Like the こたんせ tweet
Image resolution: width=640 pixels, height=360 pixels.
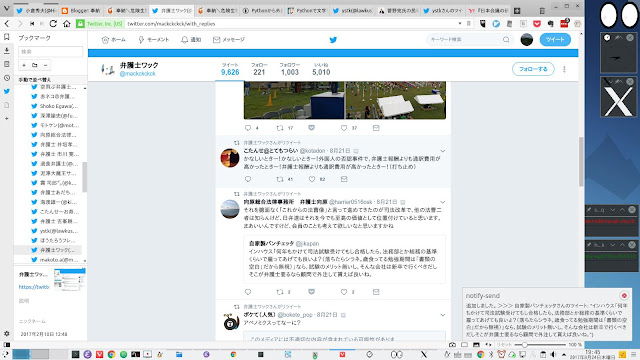pos(312,179)
